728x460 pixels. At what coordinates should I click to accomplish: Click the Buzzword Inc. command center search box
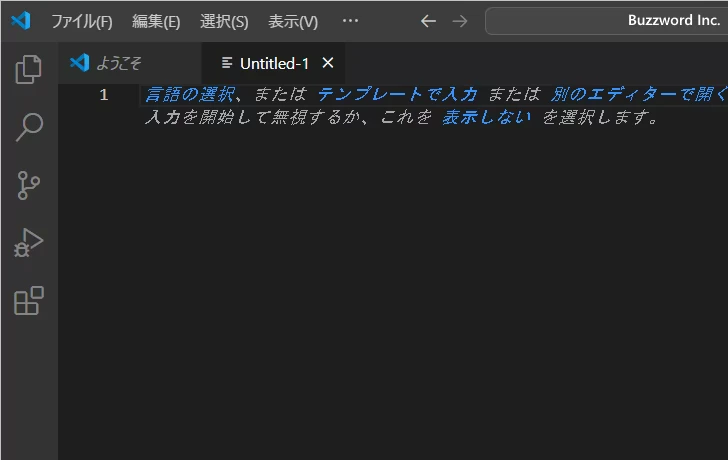[606, 21]
